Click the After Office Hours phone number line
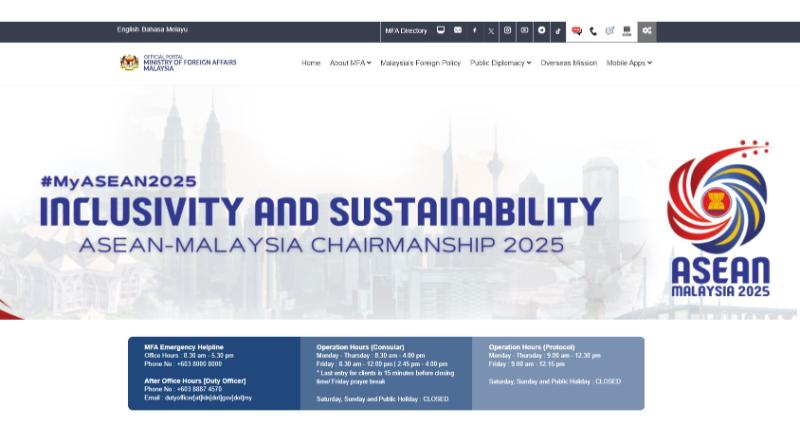 pyautogui.click(x=183, y=389)
